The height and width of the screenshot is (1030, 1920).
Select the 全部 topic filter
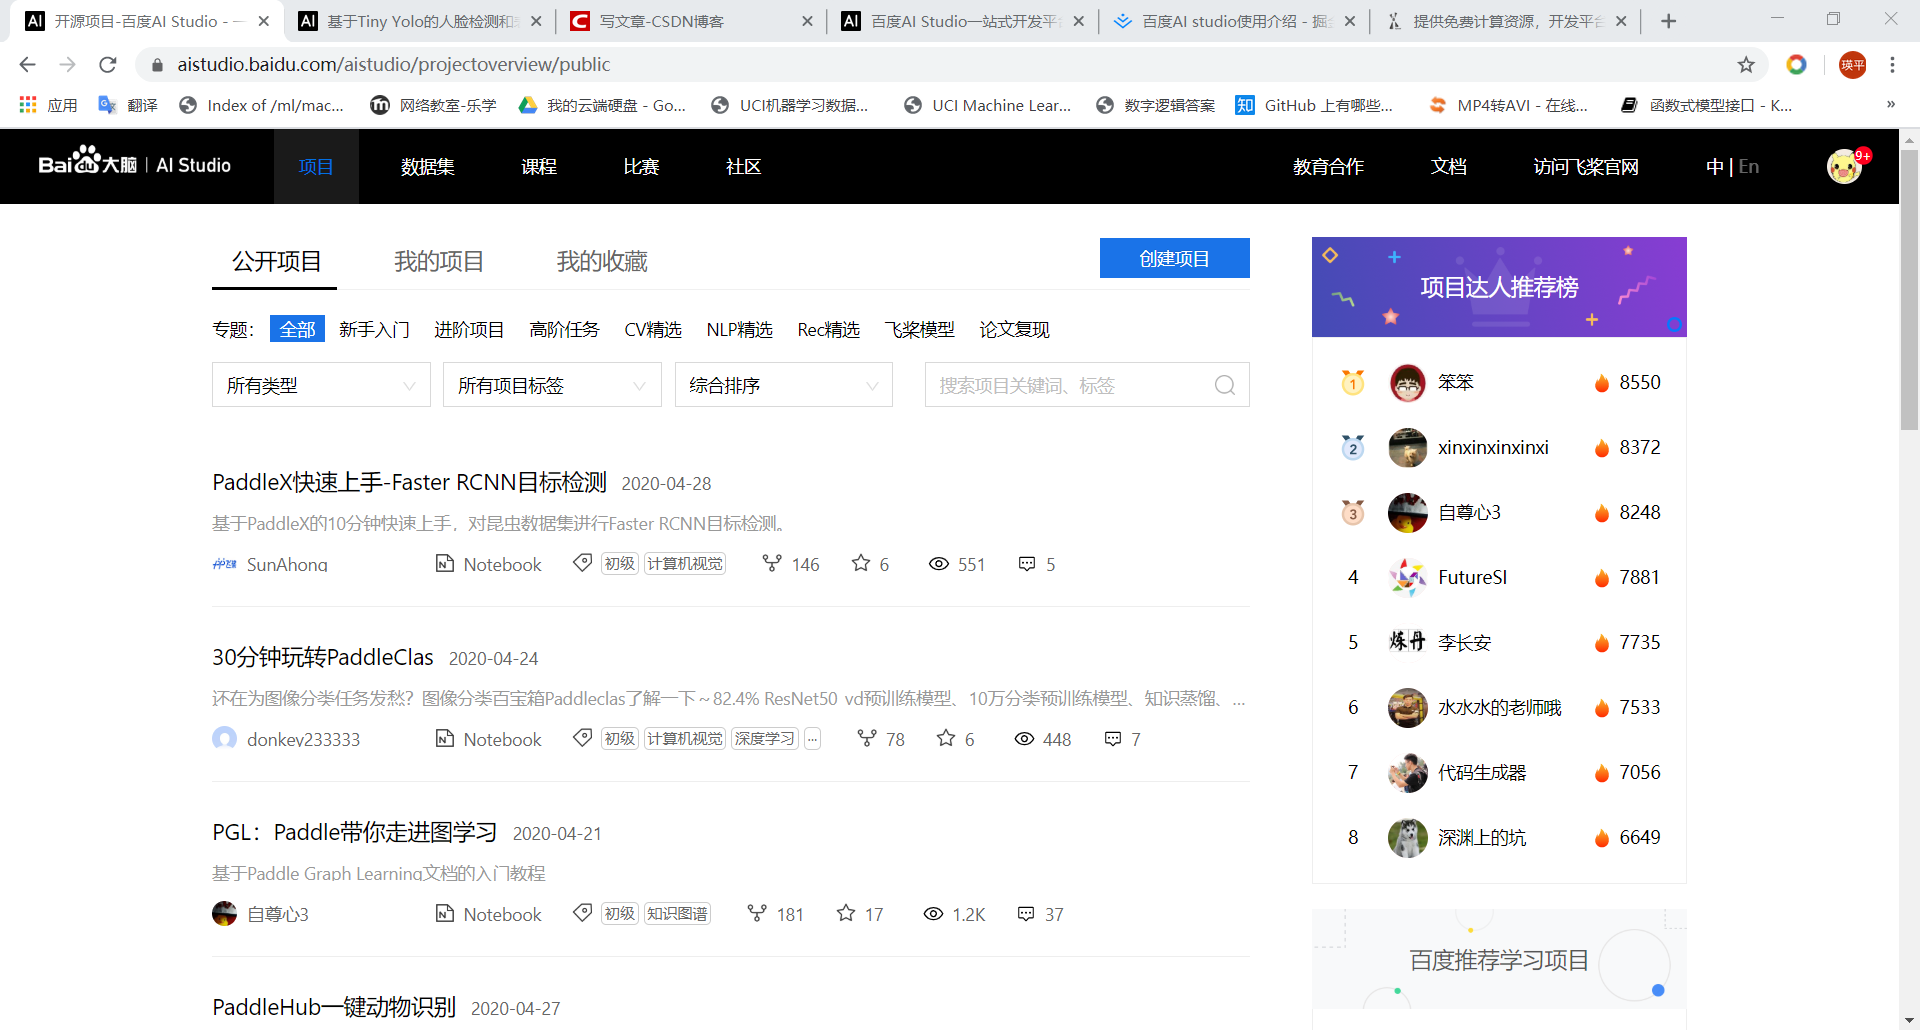click(x=297, y=329)
